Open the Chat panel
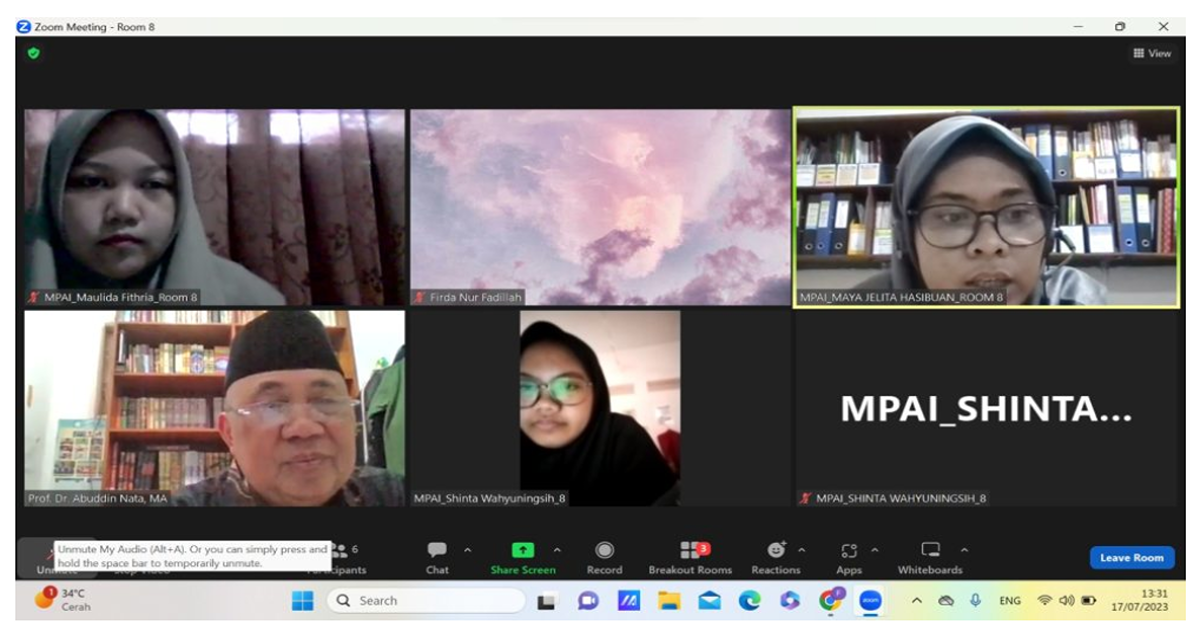This screenshot has height=628, width=1200. coord(437,549)
